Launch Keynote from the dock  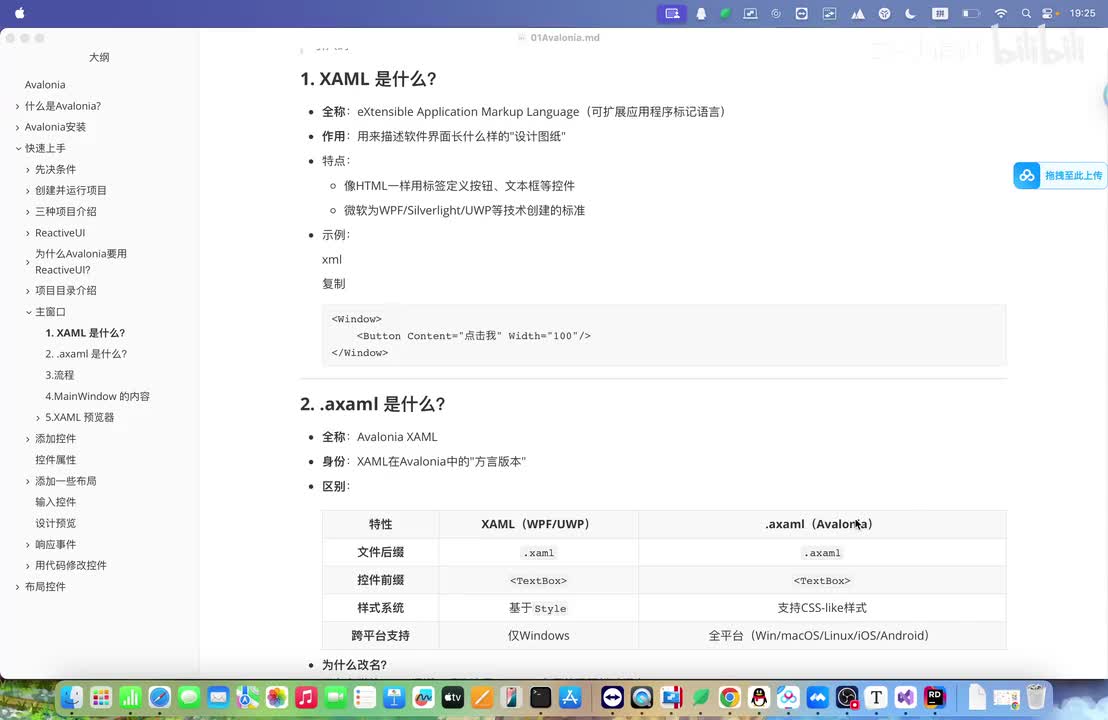click(x=394, y=698)
